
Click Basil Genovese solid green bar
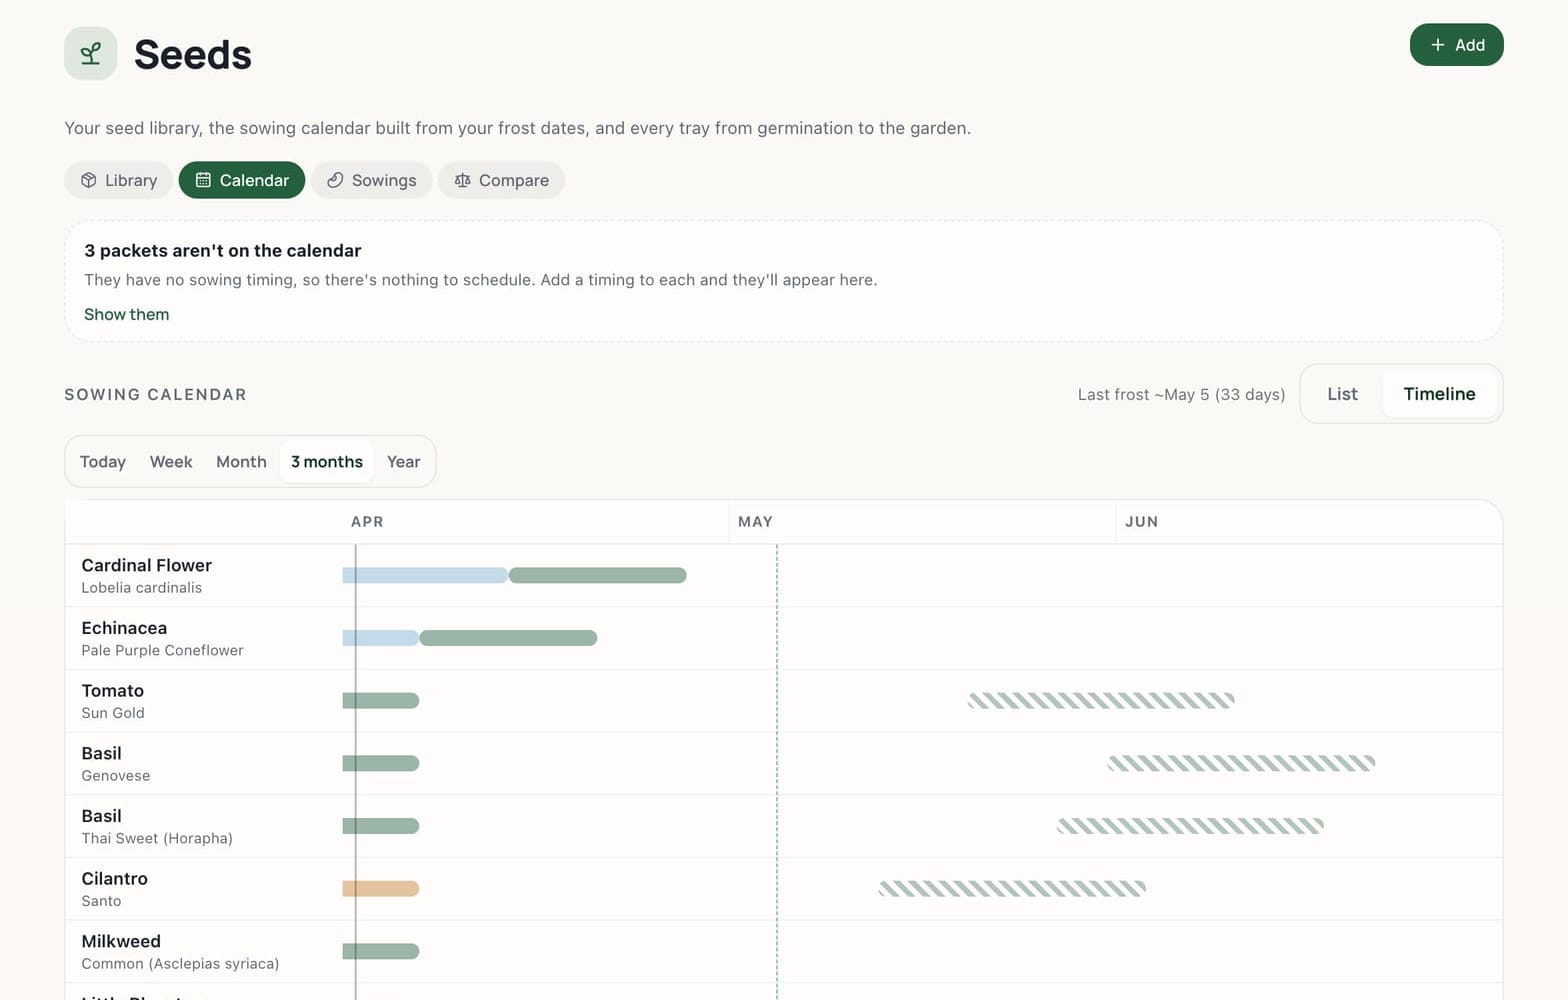click(x=381, y=763)
